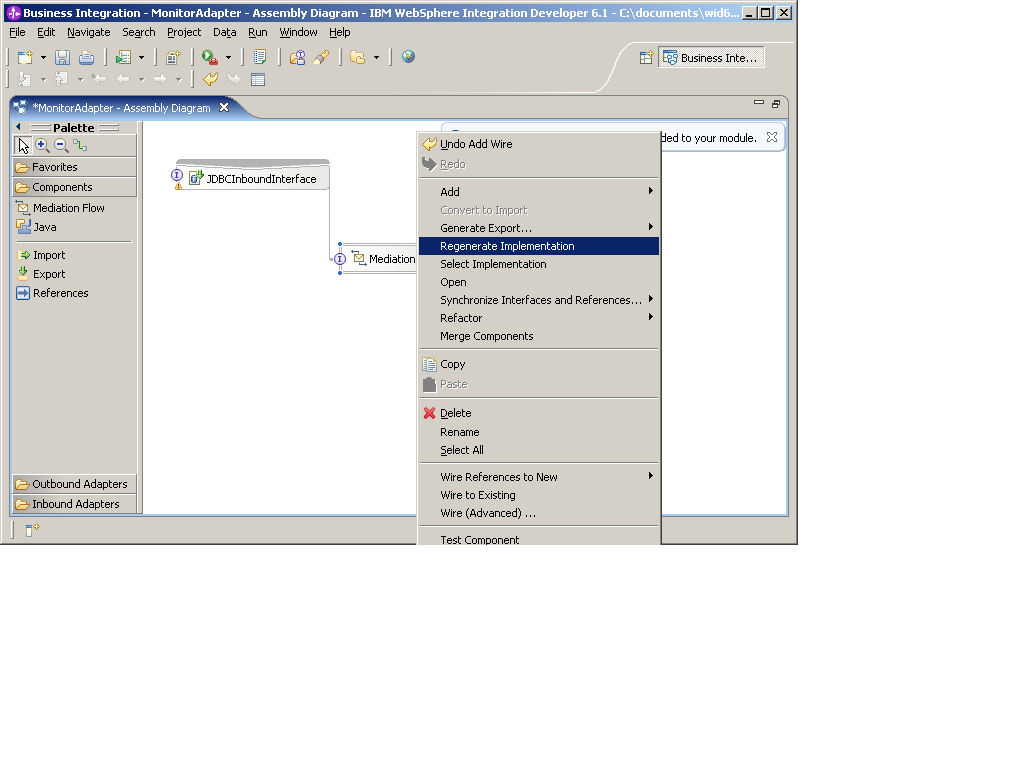Pick Mediation Flow from the palette
Viewport: 1024px width, 768px height.
(x=60, y=208)
